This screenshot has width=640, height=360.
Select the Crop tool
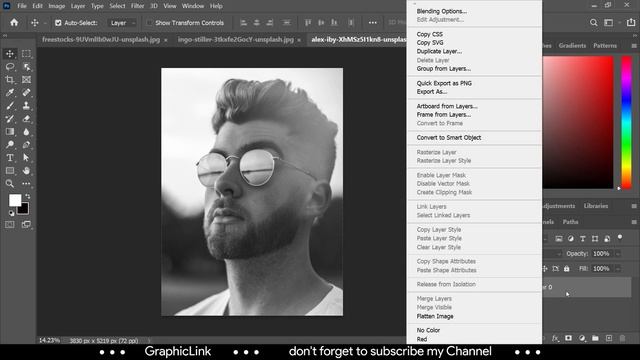tap(10, 80)
